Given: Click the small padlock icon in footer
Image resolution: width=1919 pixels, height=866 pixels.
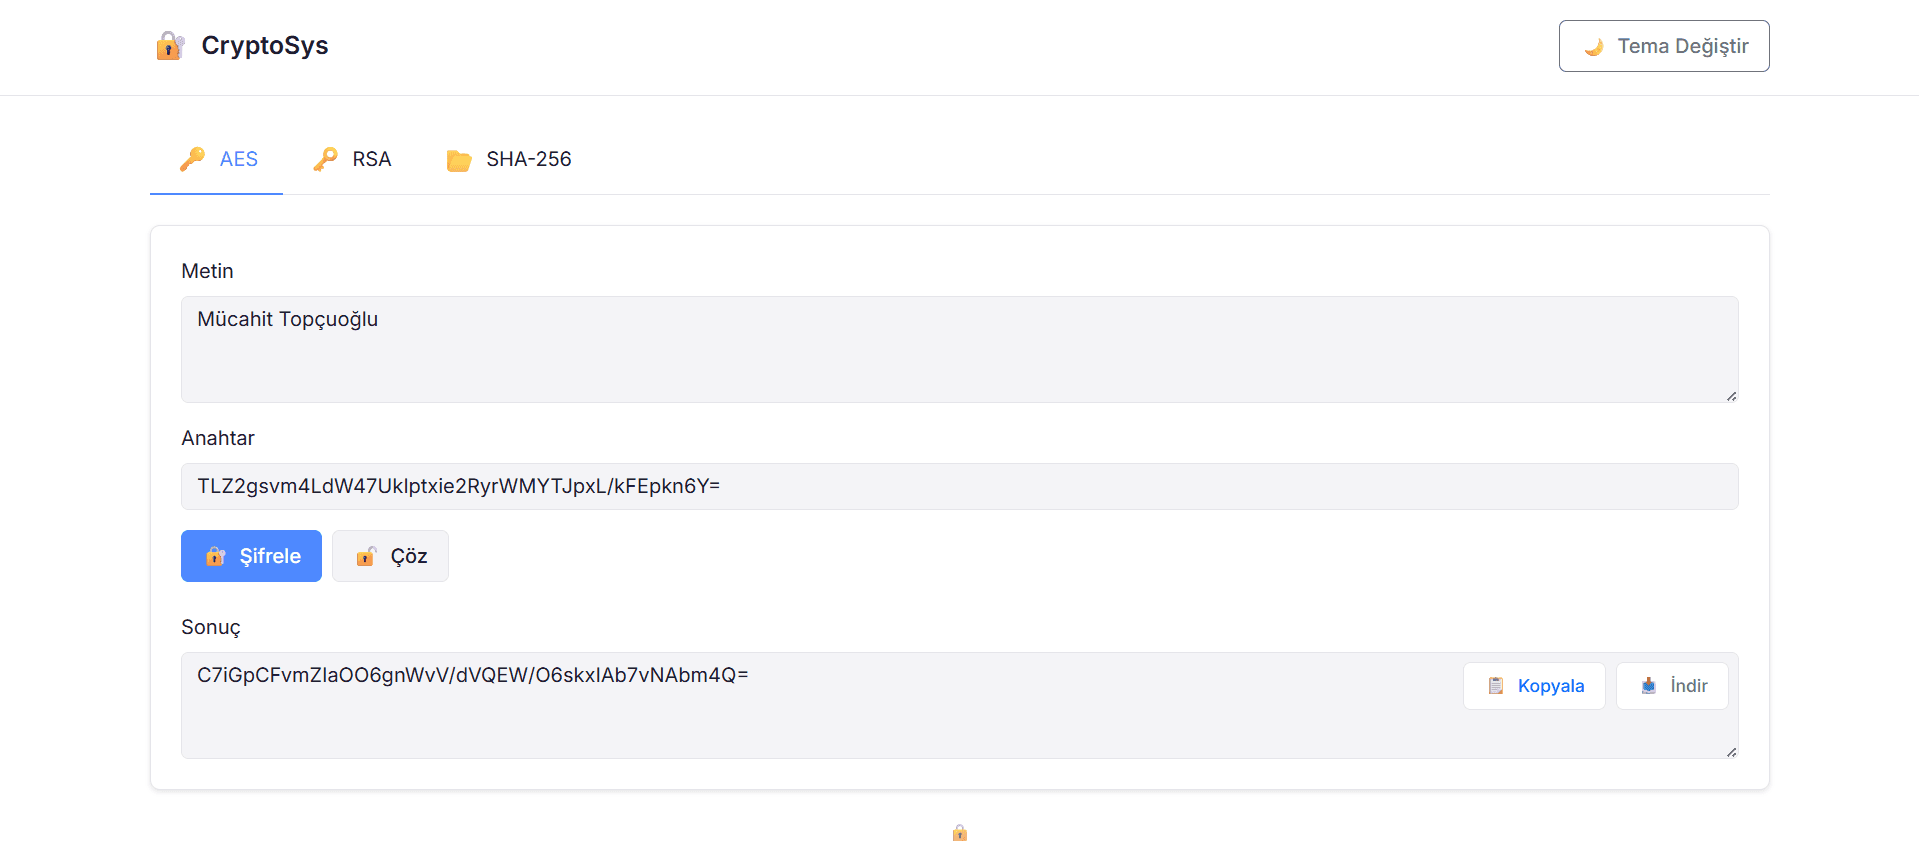Looking at the screenshot, I should 960,832.
